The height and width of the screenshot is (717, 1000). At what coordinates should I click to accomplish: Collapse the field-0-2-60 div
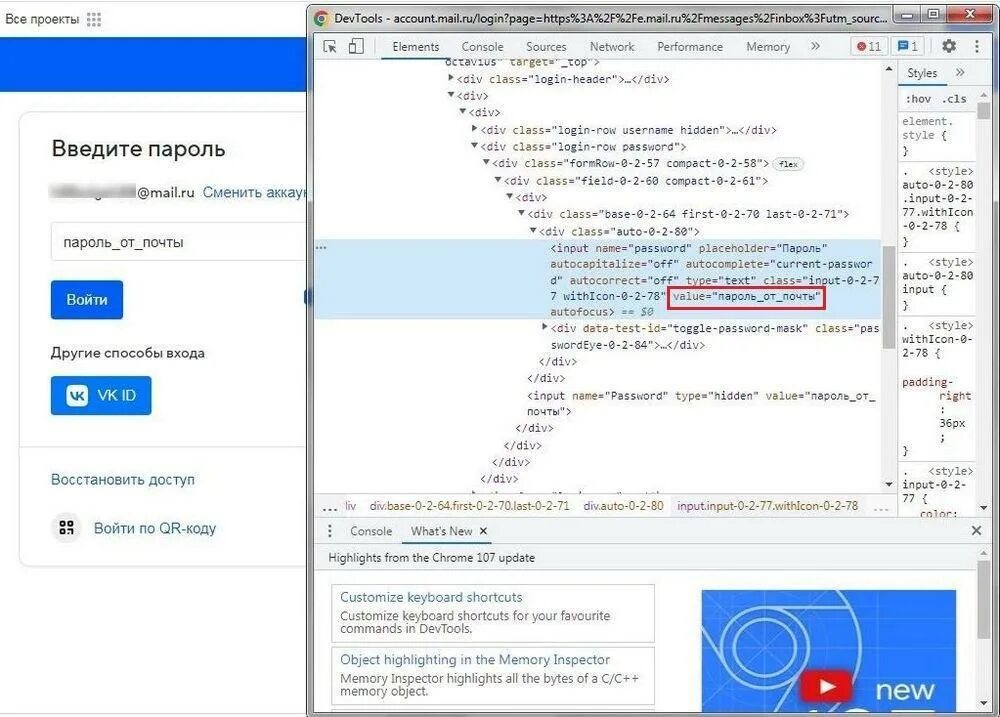pos(498,180)
